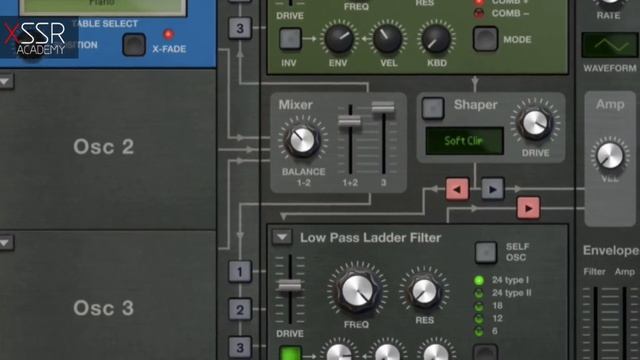
Task: Click the Shaper DRIVE knob
Action: coord(535,122)
